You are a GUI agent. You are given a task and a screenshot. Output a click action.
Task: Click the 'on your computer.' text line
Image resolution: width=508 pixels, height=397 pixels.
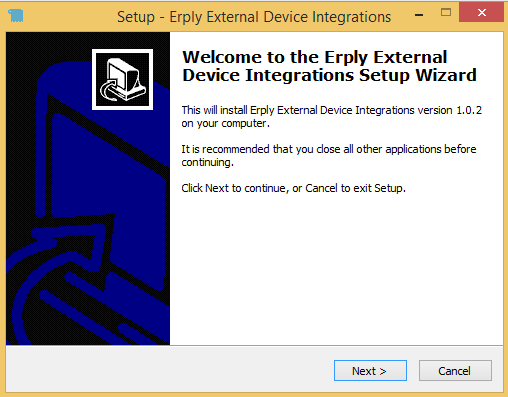[225, 123]
